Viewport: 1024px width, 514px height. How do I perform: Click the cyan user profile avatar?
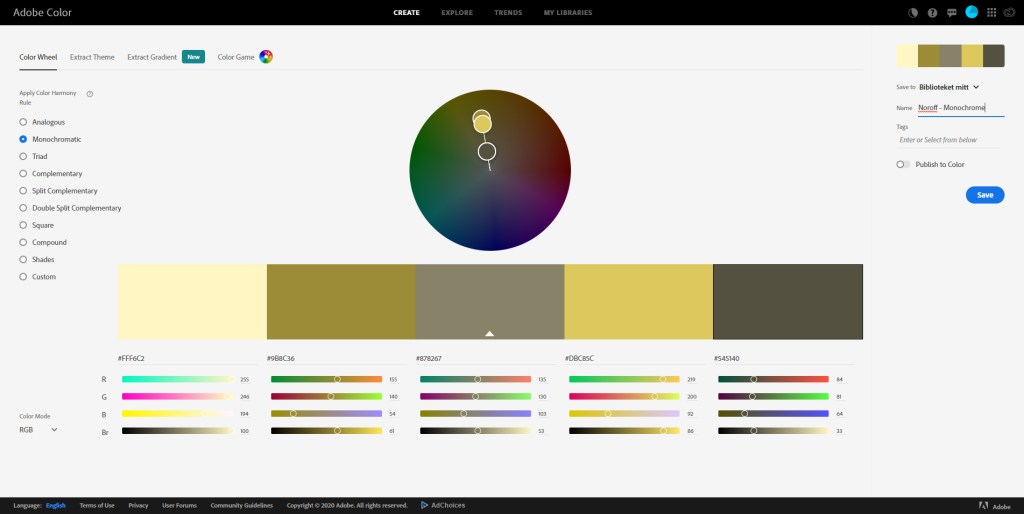click(x=971, y=12)
